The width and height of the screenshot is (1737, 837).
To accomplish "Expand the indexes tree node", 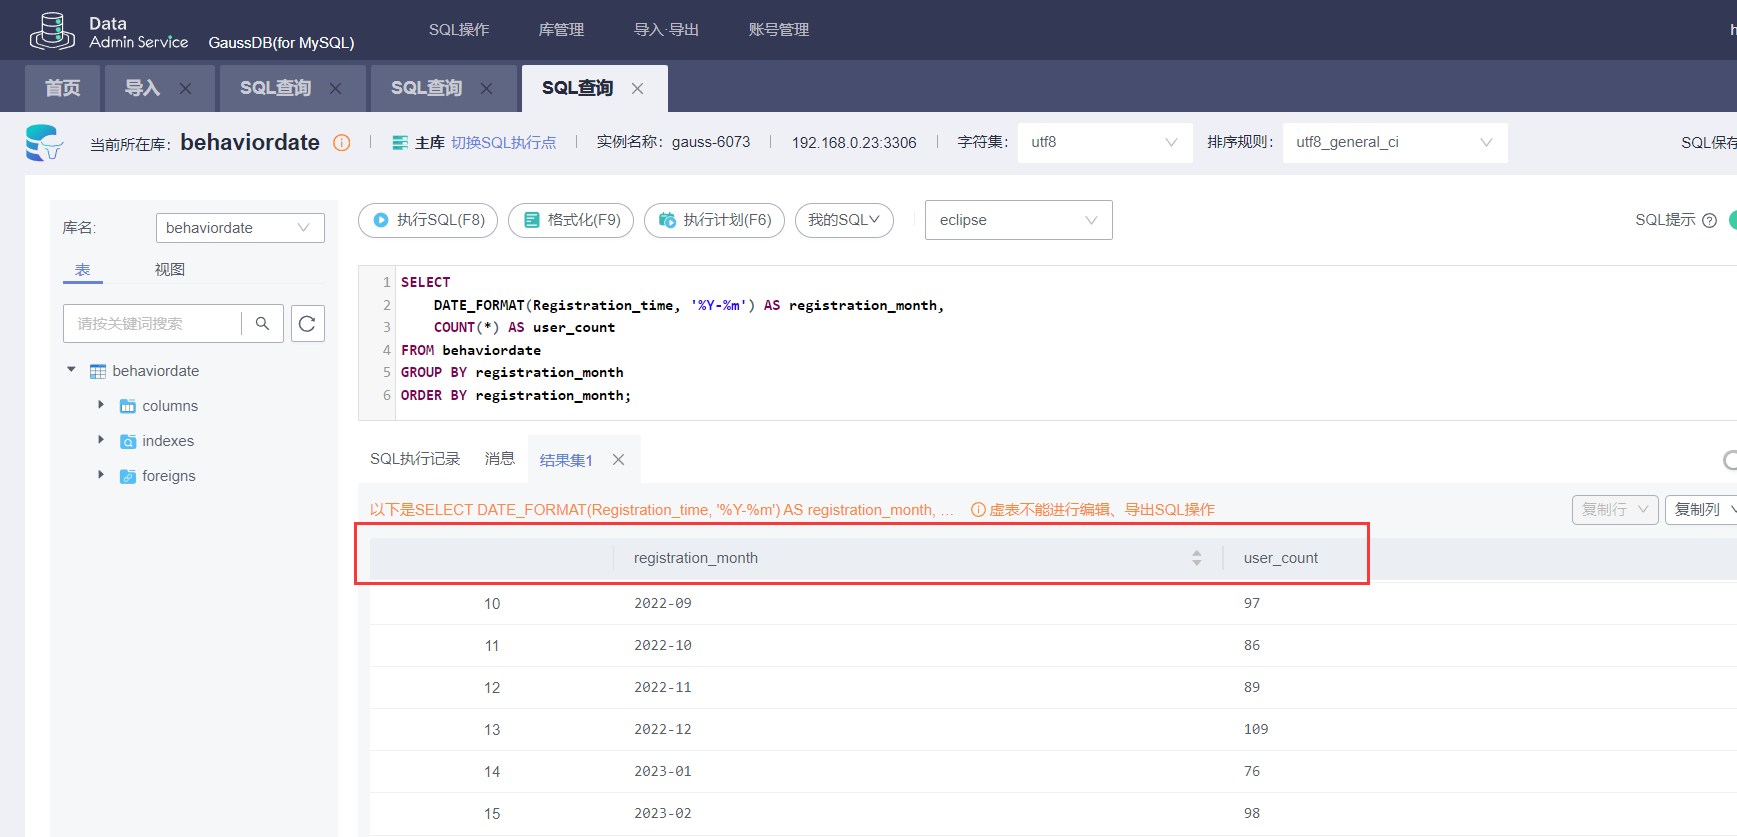I will point(101,440).
